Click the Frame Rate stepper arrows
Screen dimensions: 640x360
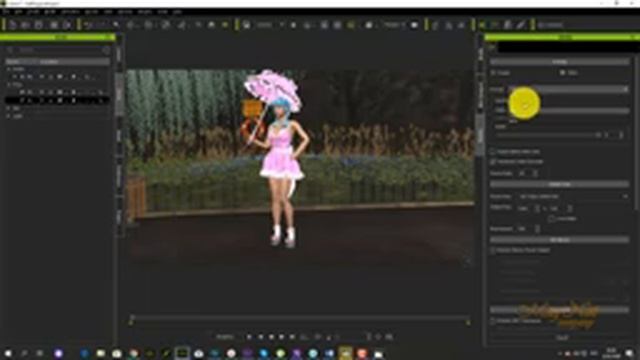click(x=535, y=173)
